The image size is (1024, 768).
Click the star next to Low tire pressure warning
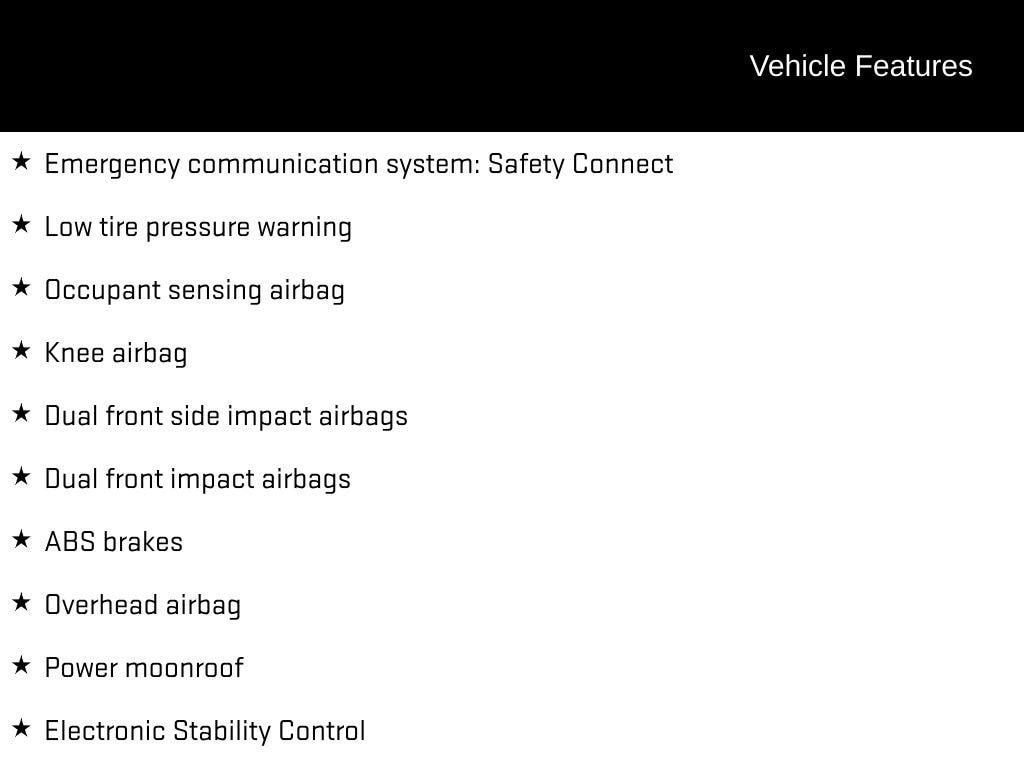(x=22, y=225)
